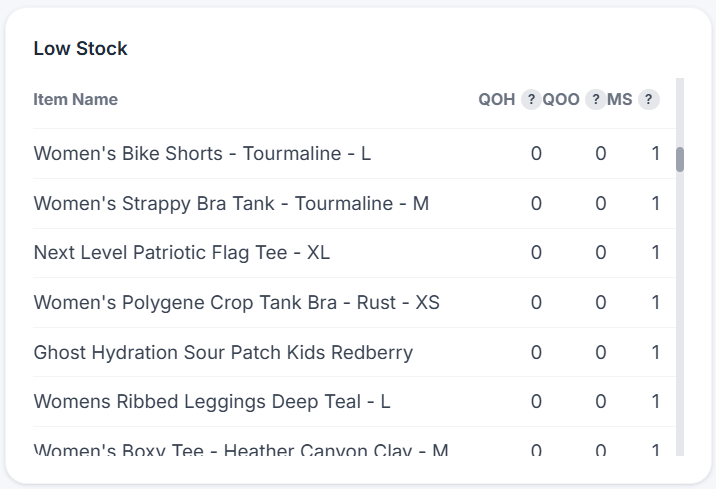716x489 pixels.
Task: Select Women's Bike Shorts - Tourmaline - L
Action: (202, 153)
